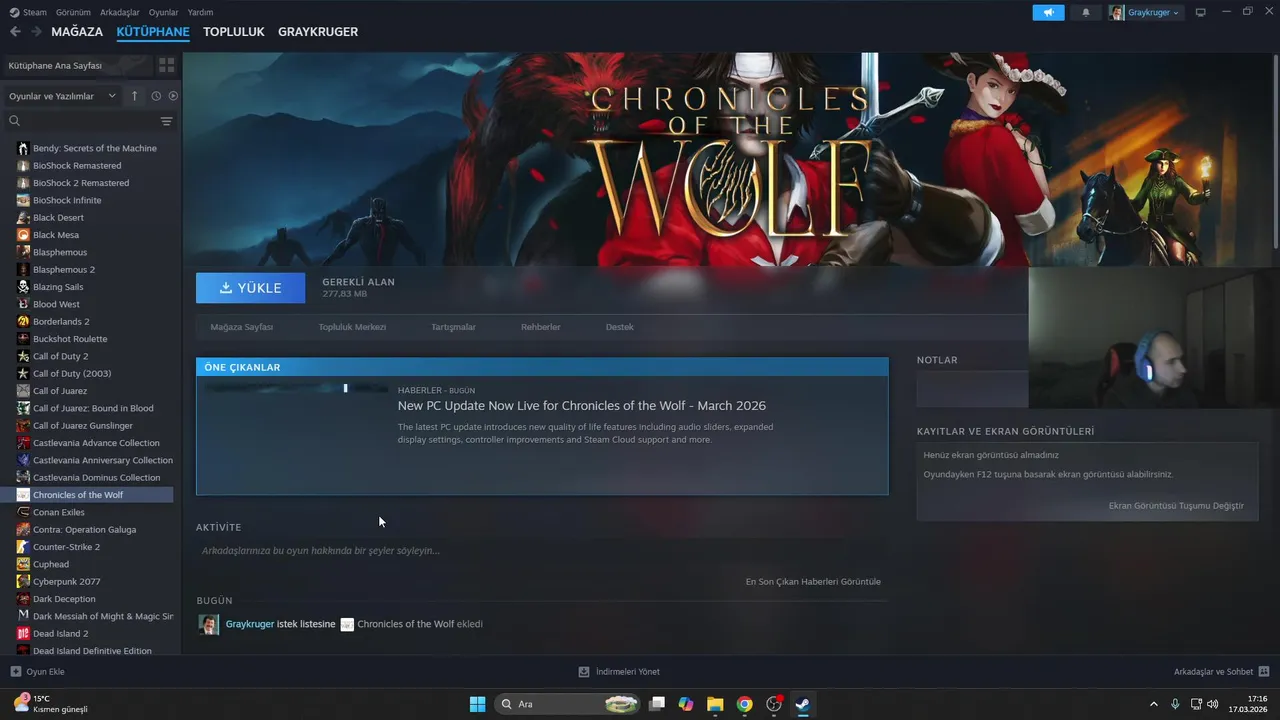Click the Steam taskbar icon
1280x720 pixels.
coord(802,704)
